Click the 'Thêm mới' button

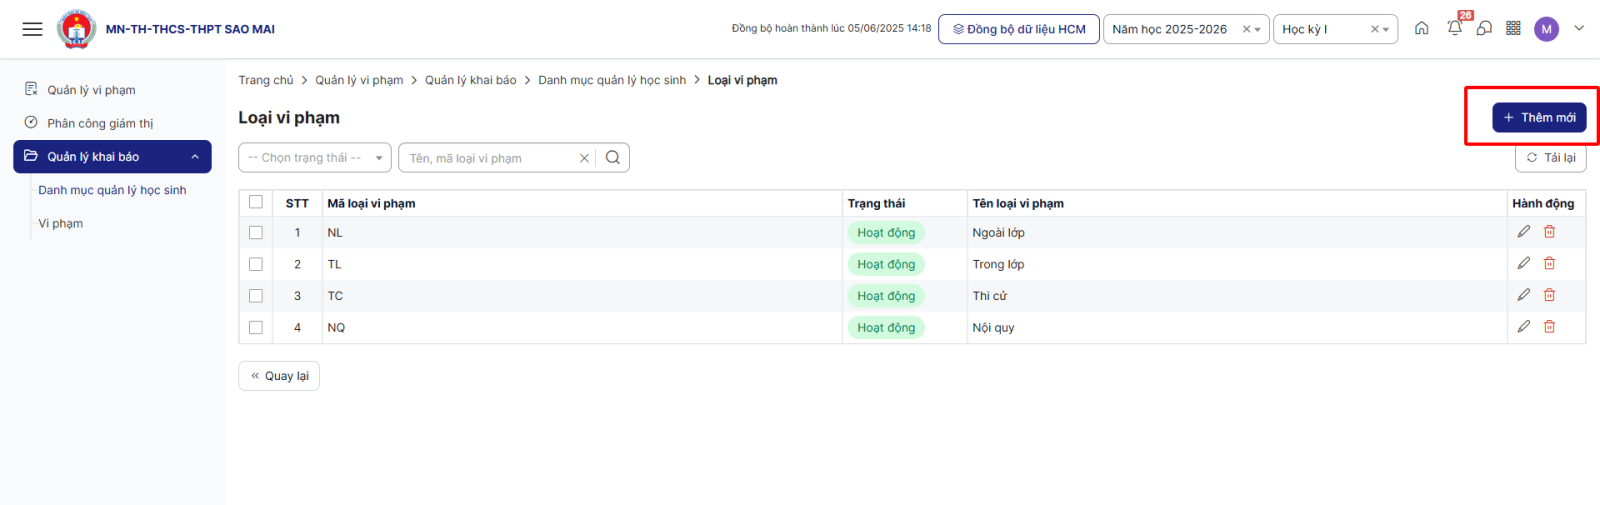pyautogui.click(x=1539, y=117)
